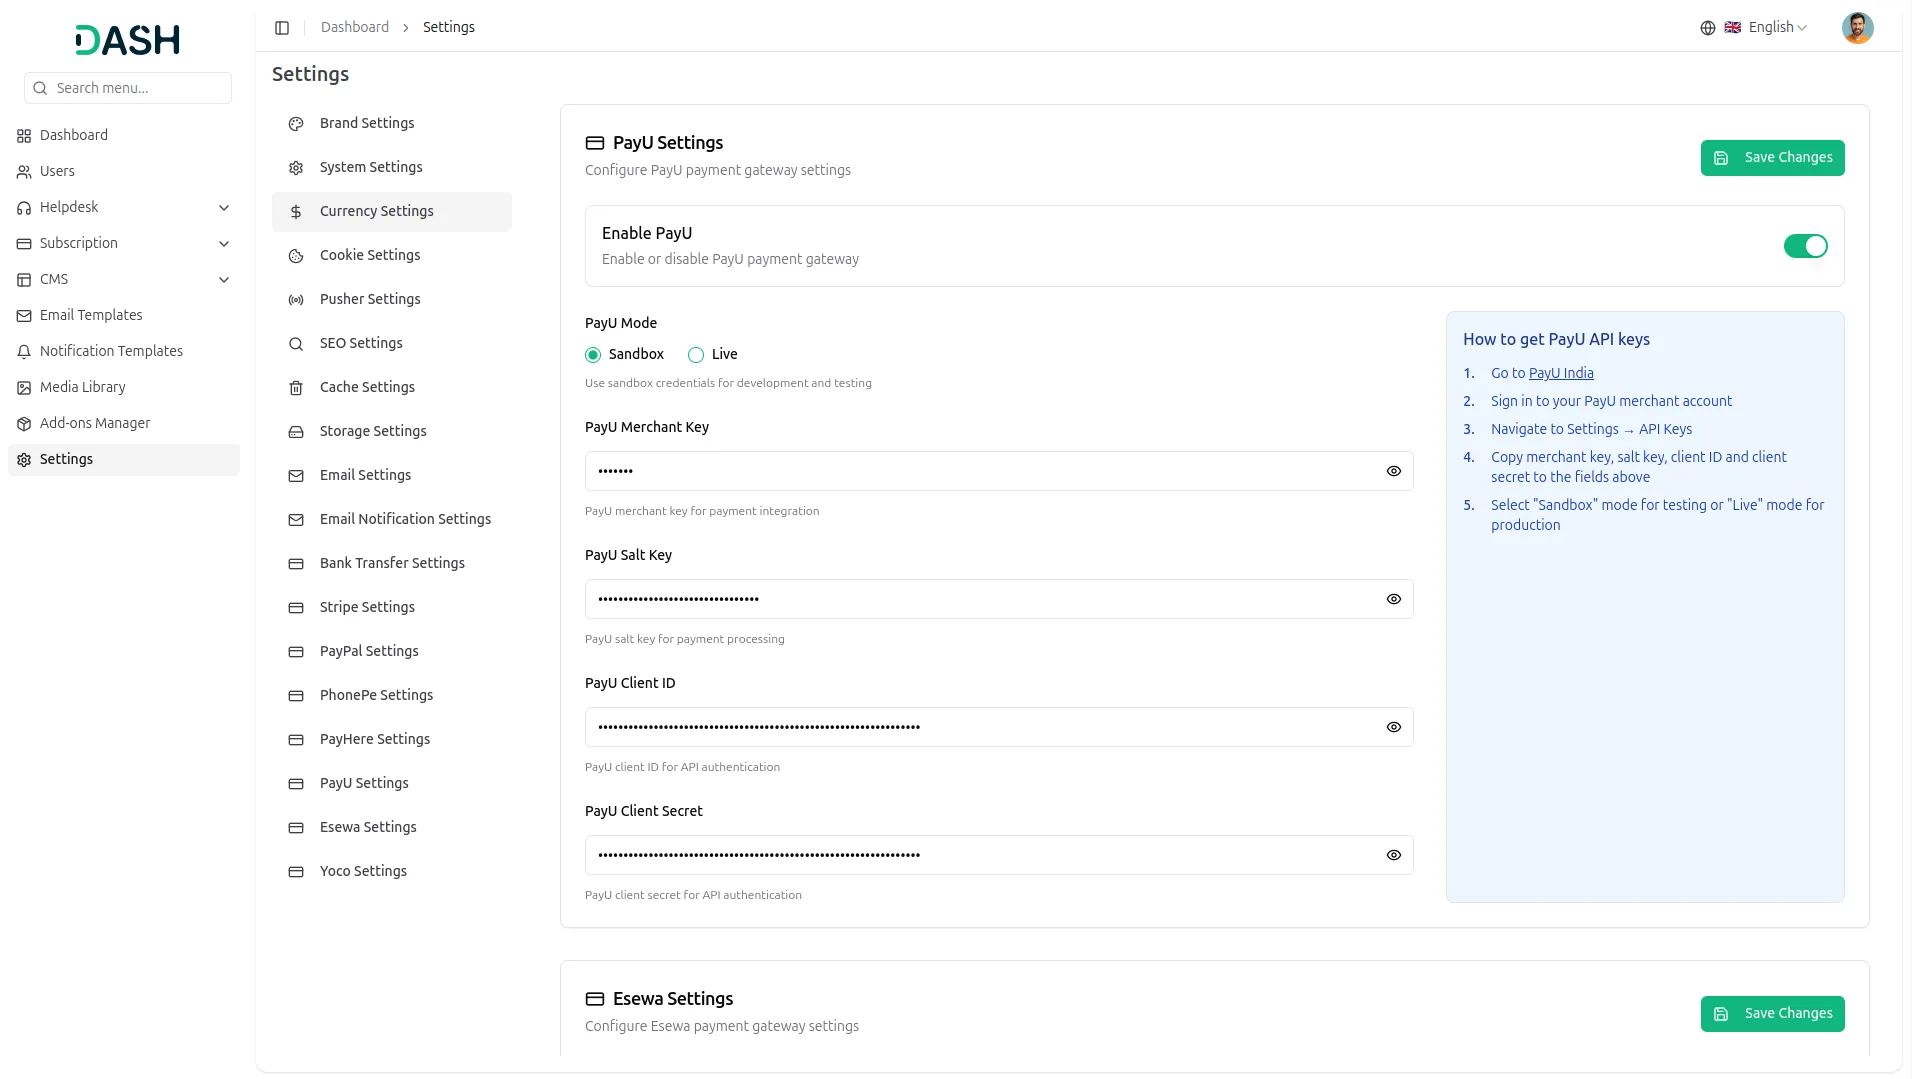Click the PayU Salt Key input field
Screen dimensions: 1912x1079
click(999, 599)
